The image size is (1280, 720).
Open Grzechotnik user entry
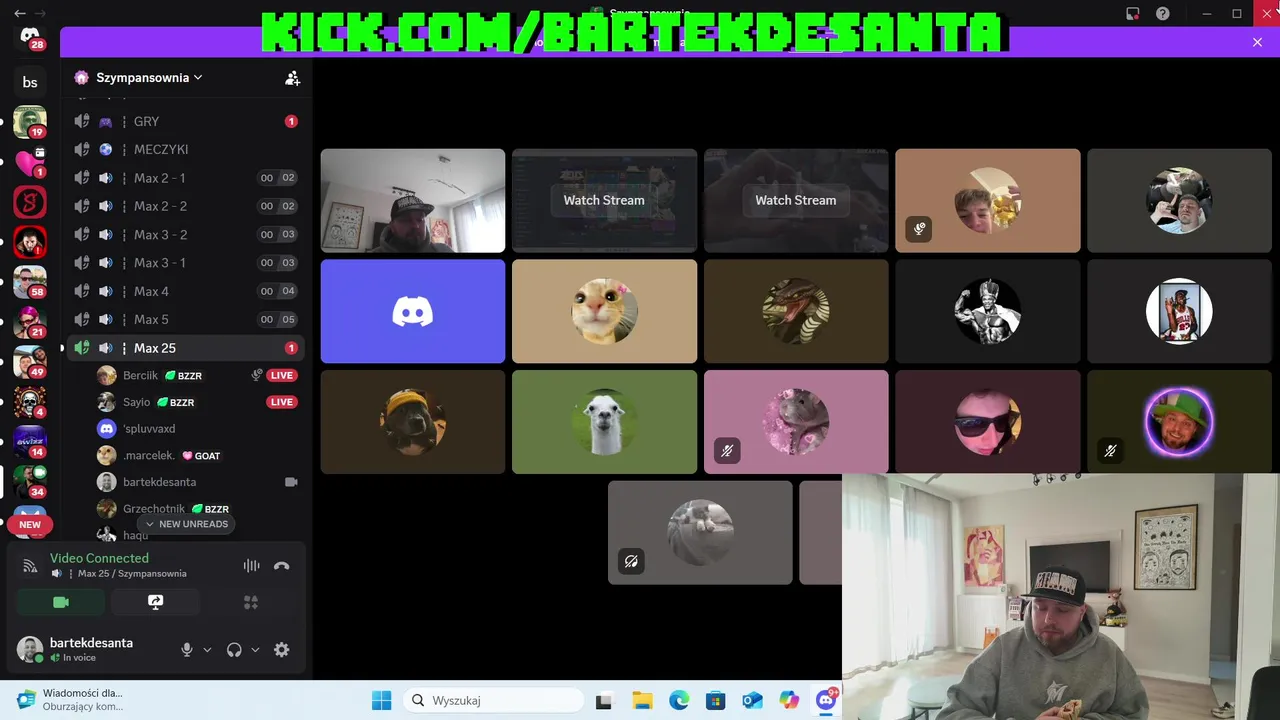coord(197,509)
